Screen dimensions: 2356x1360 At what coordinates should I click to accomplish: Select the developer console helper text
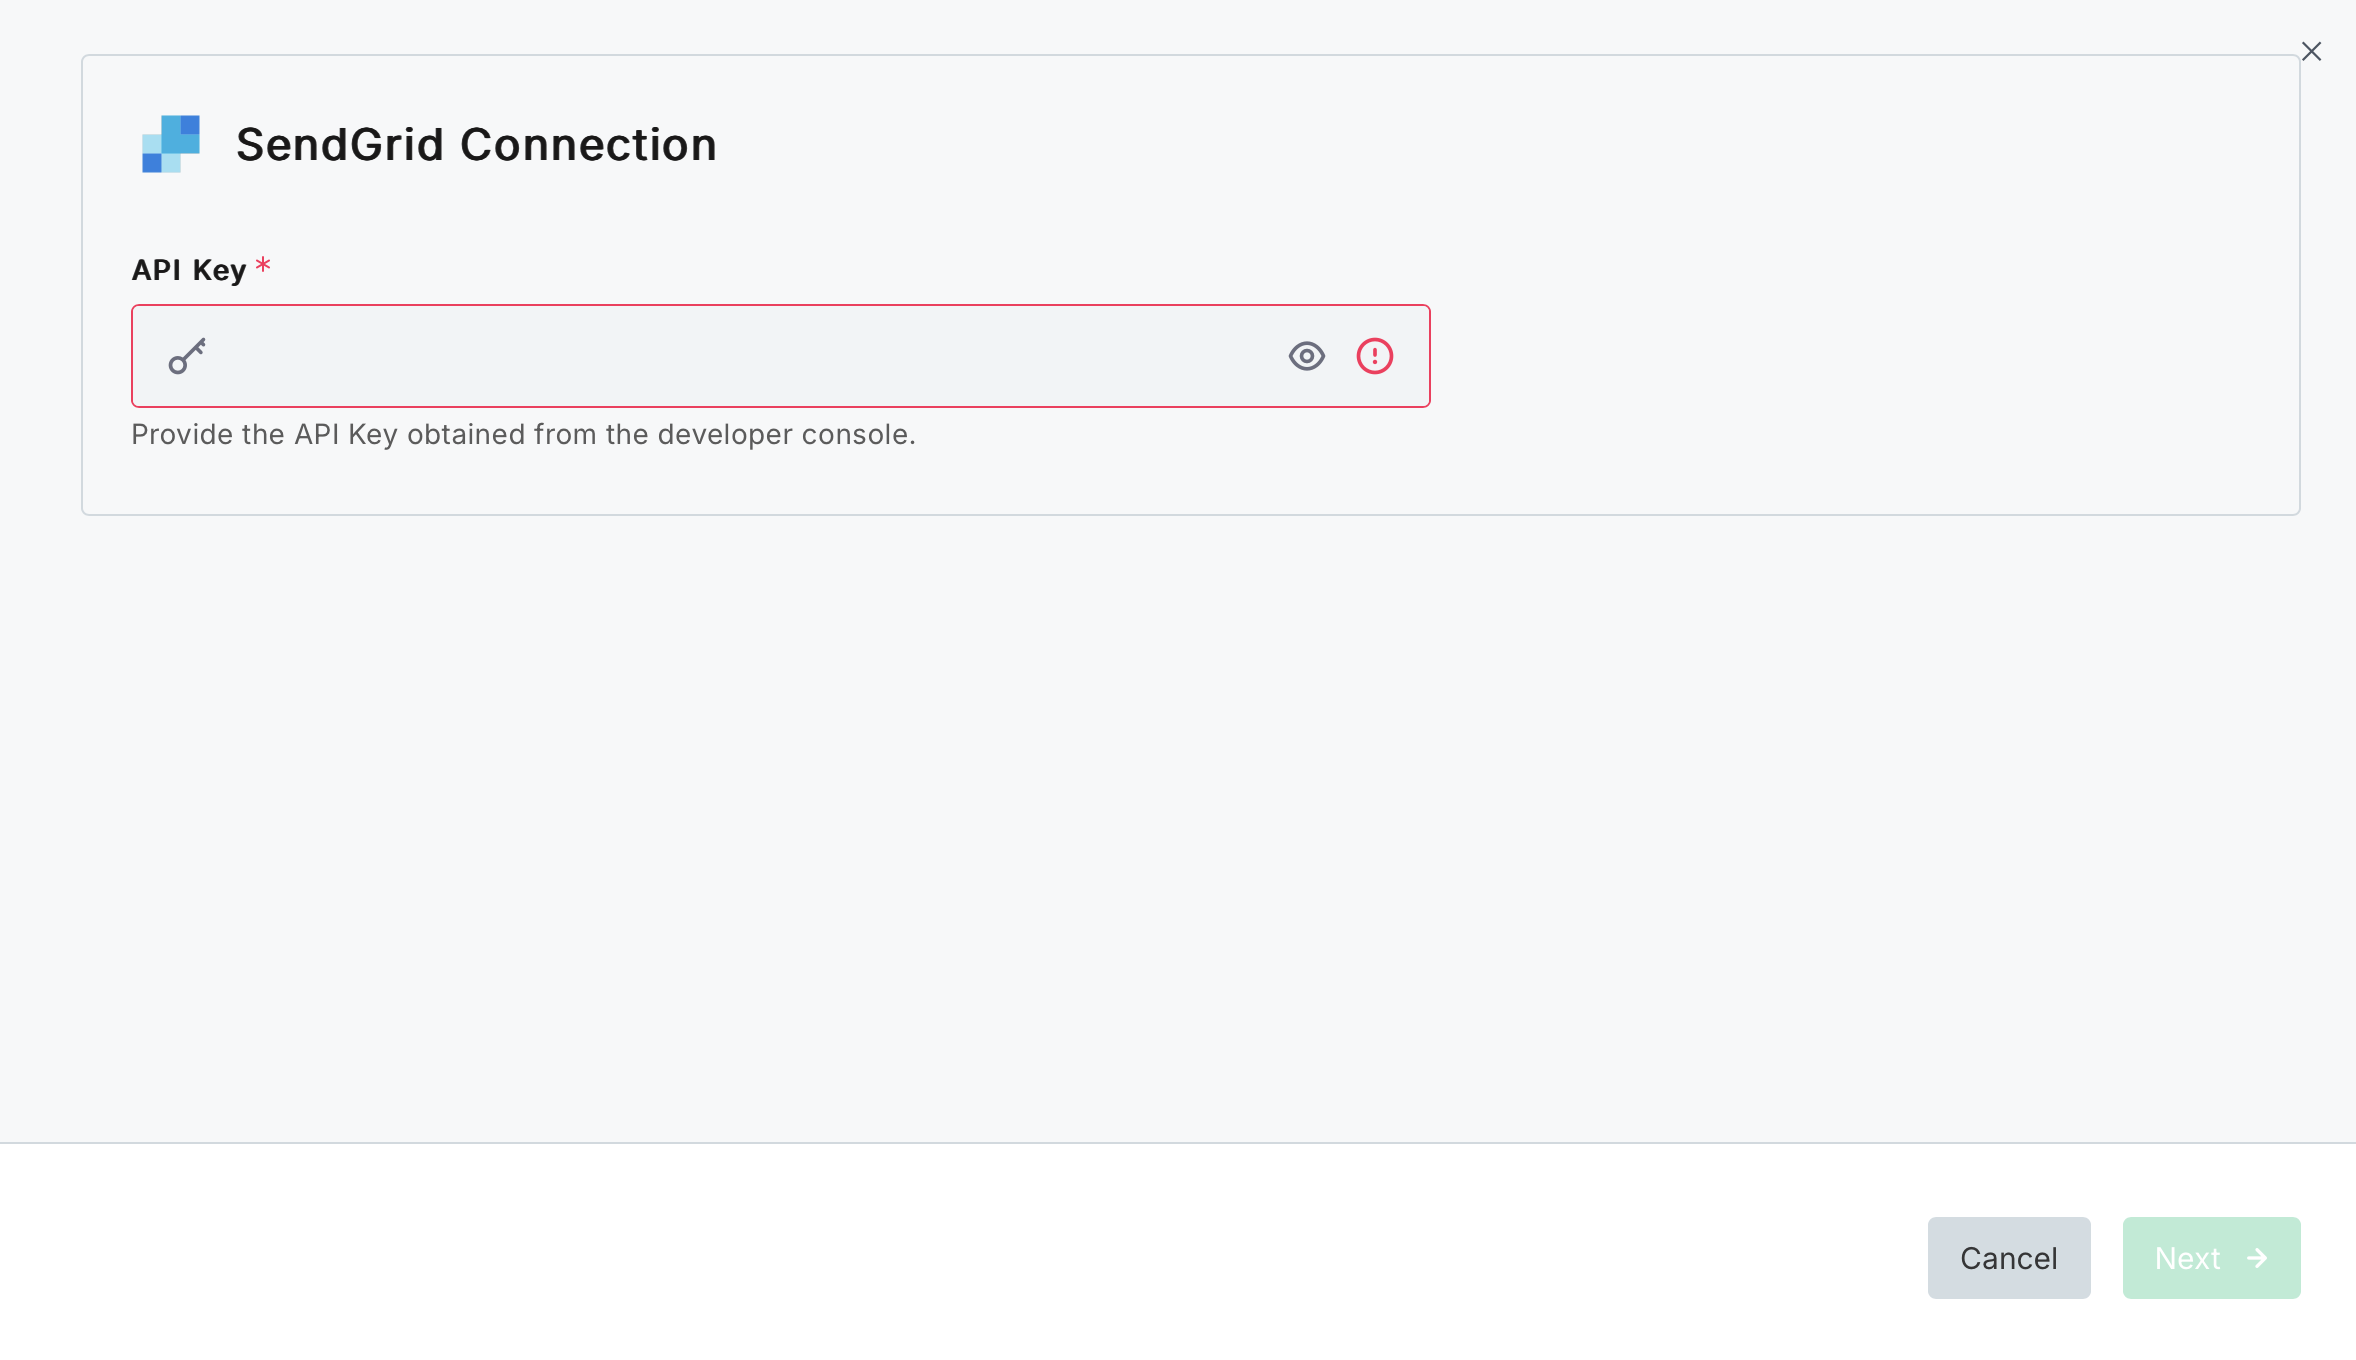click(x=523, y=434)
